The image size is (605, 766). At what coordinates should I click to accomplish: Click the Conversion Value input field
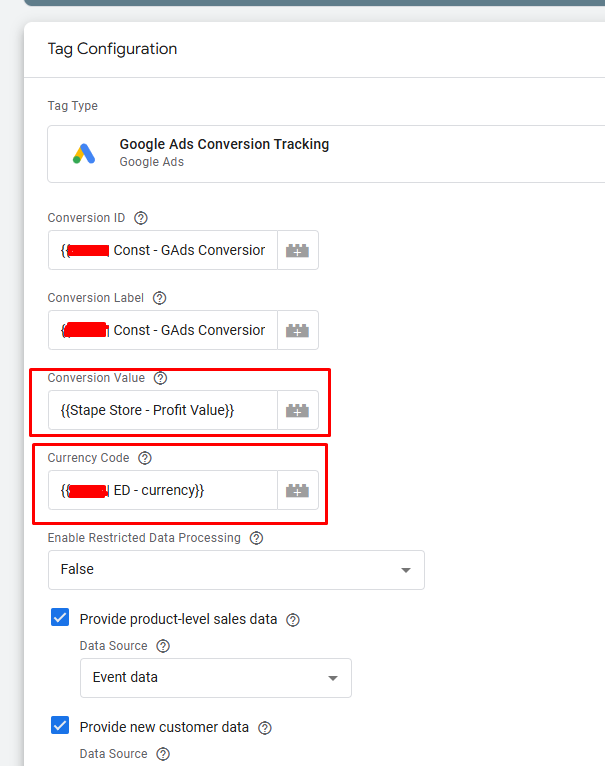(163, 410)
